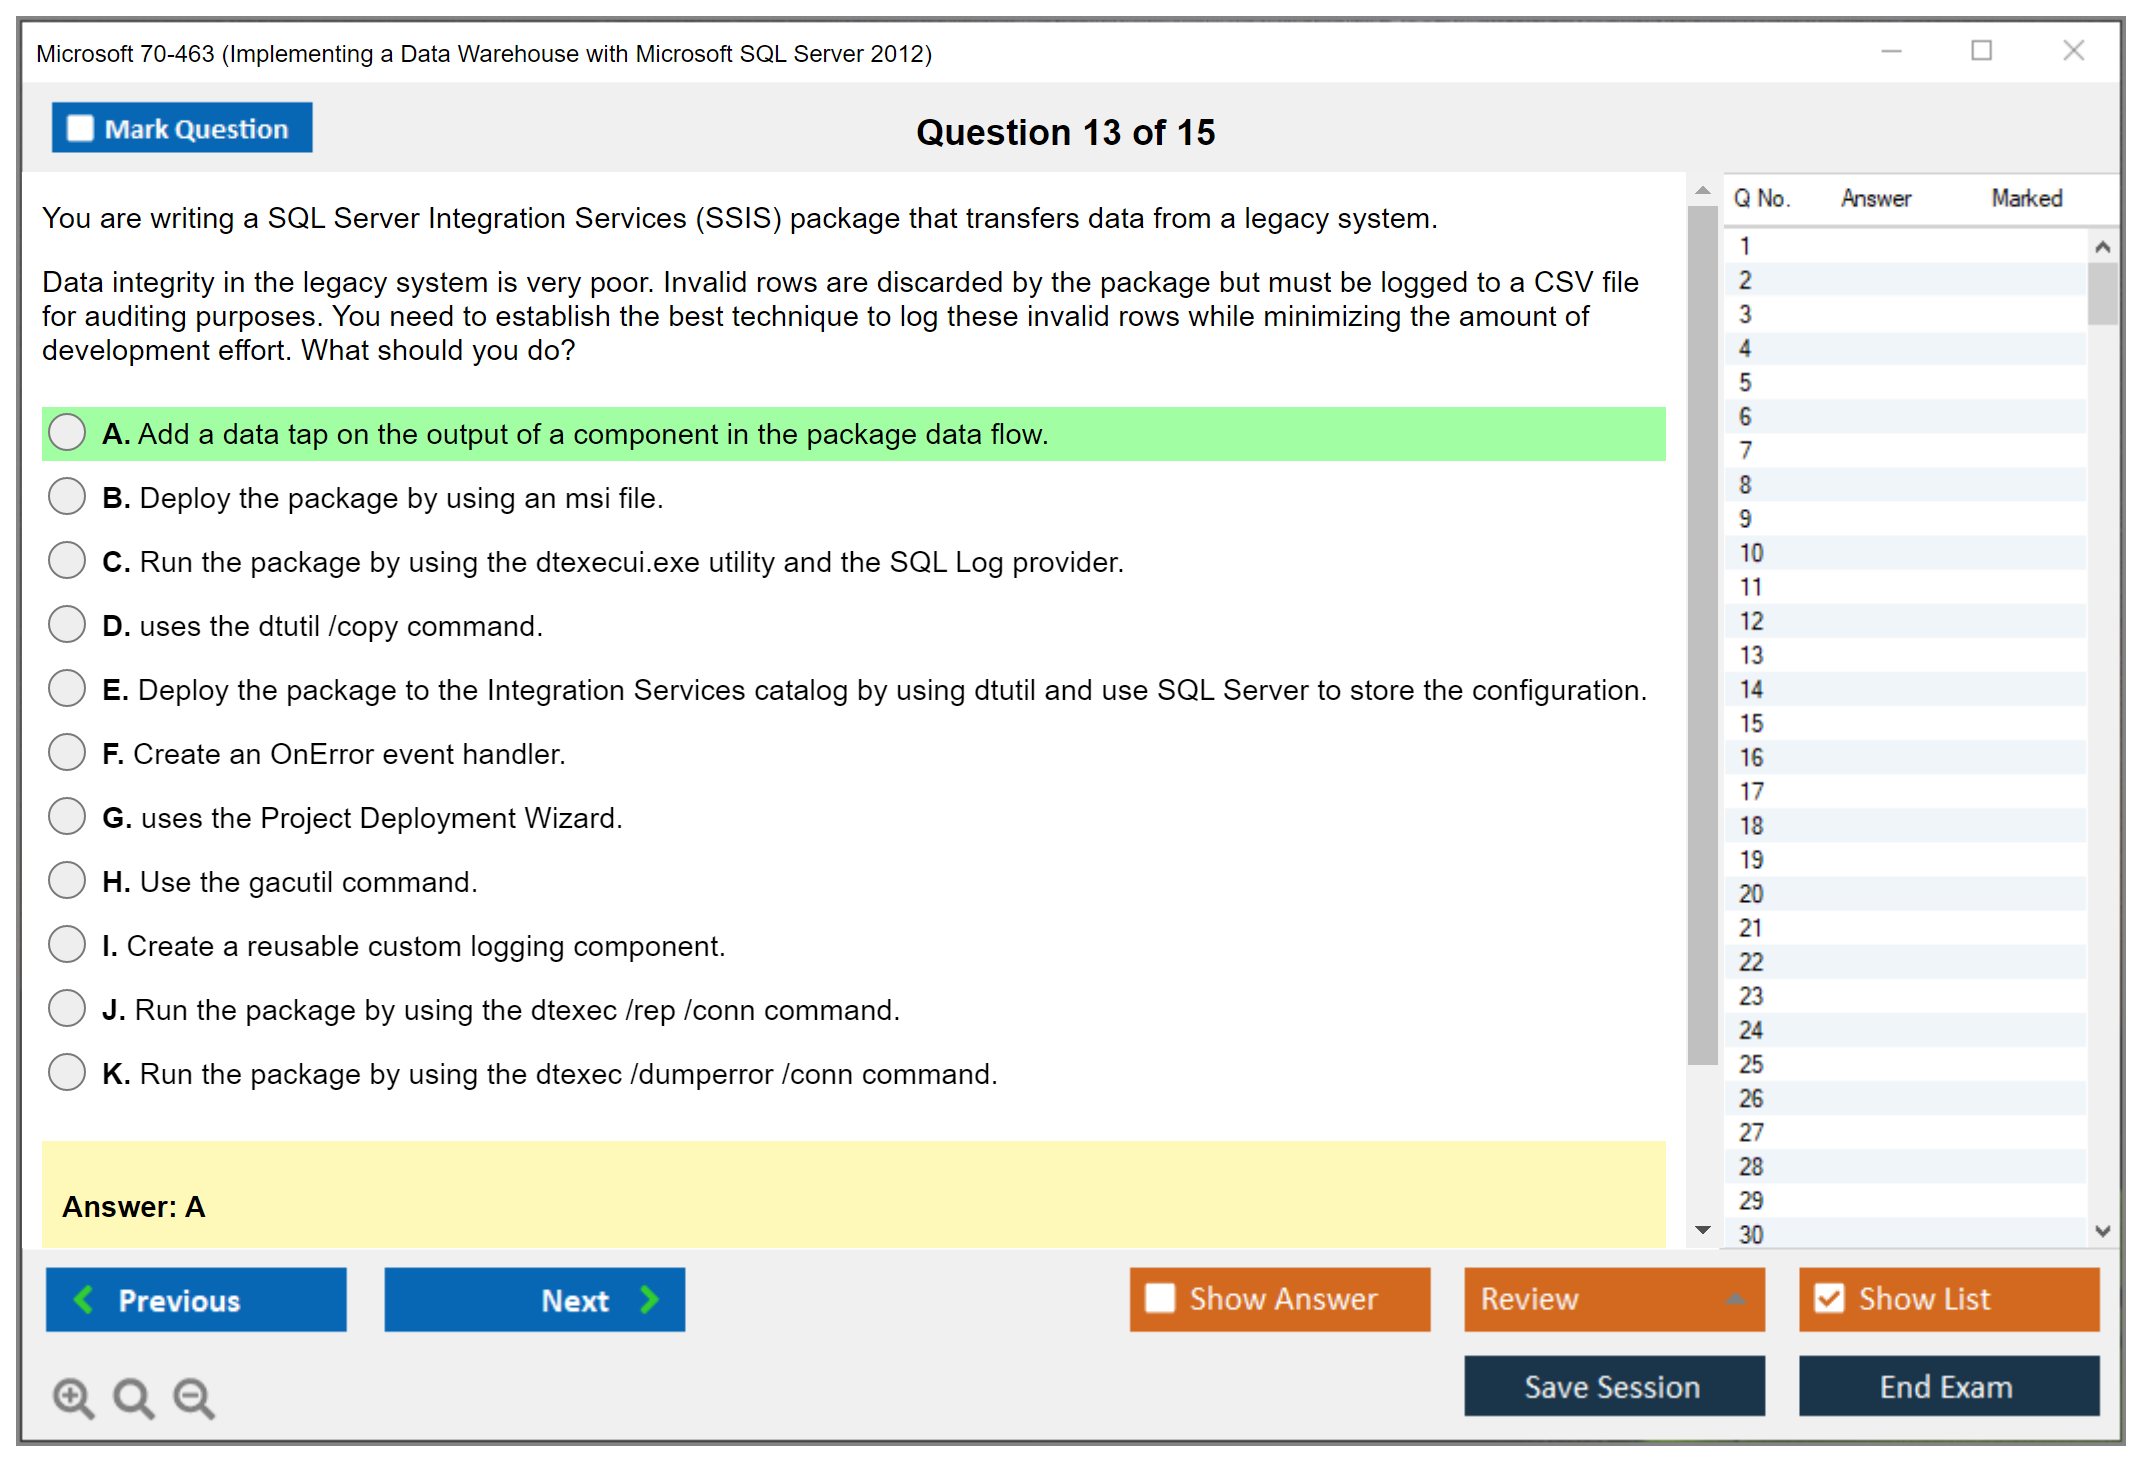Jump to question 14 in list

[x=1751, y=689]
